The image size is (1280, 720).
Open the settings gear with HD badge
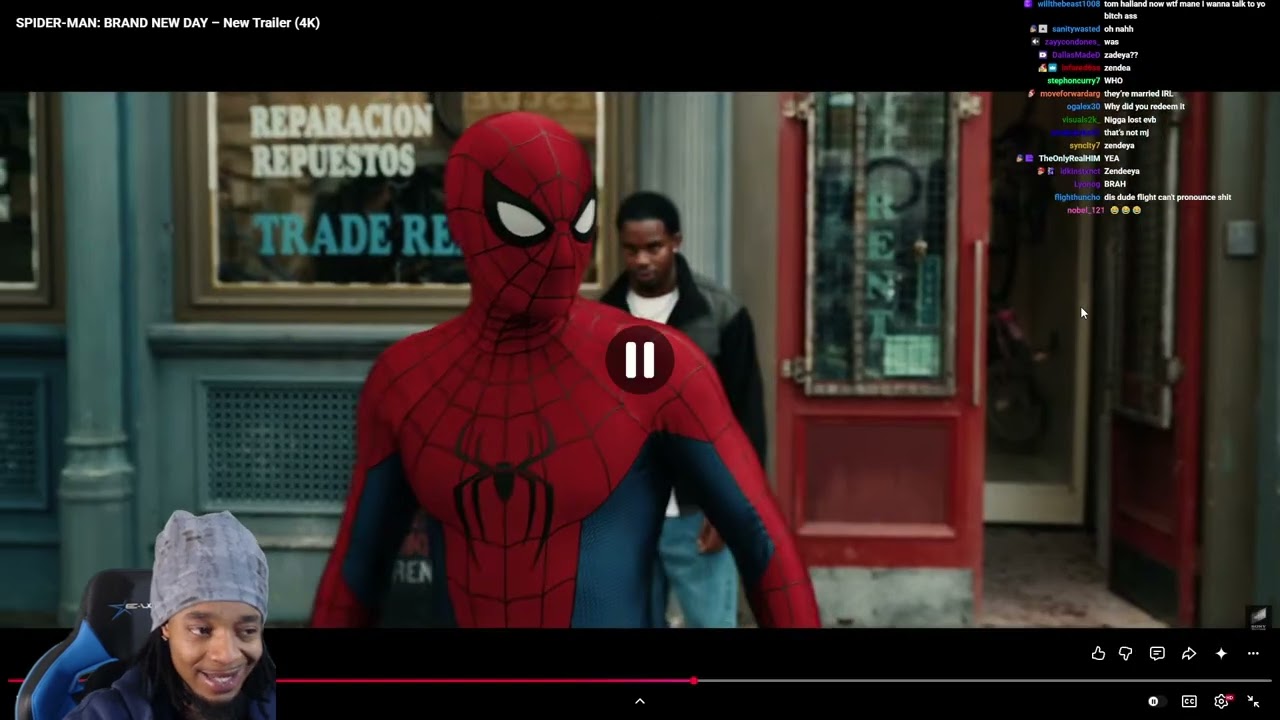pos(1222,701)
